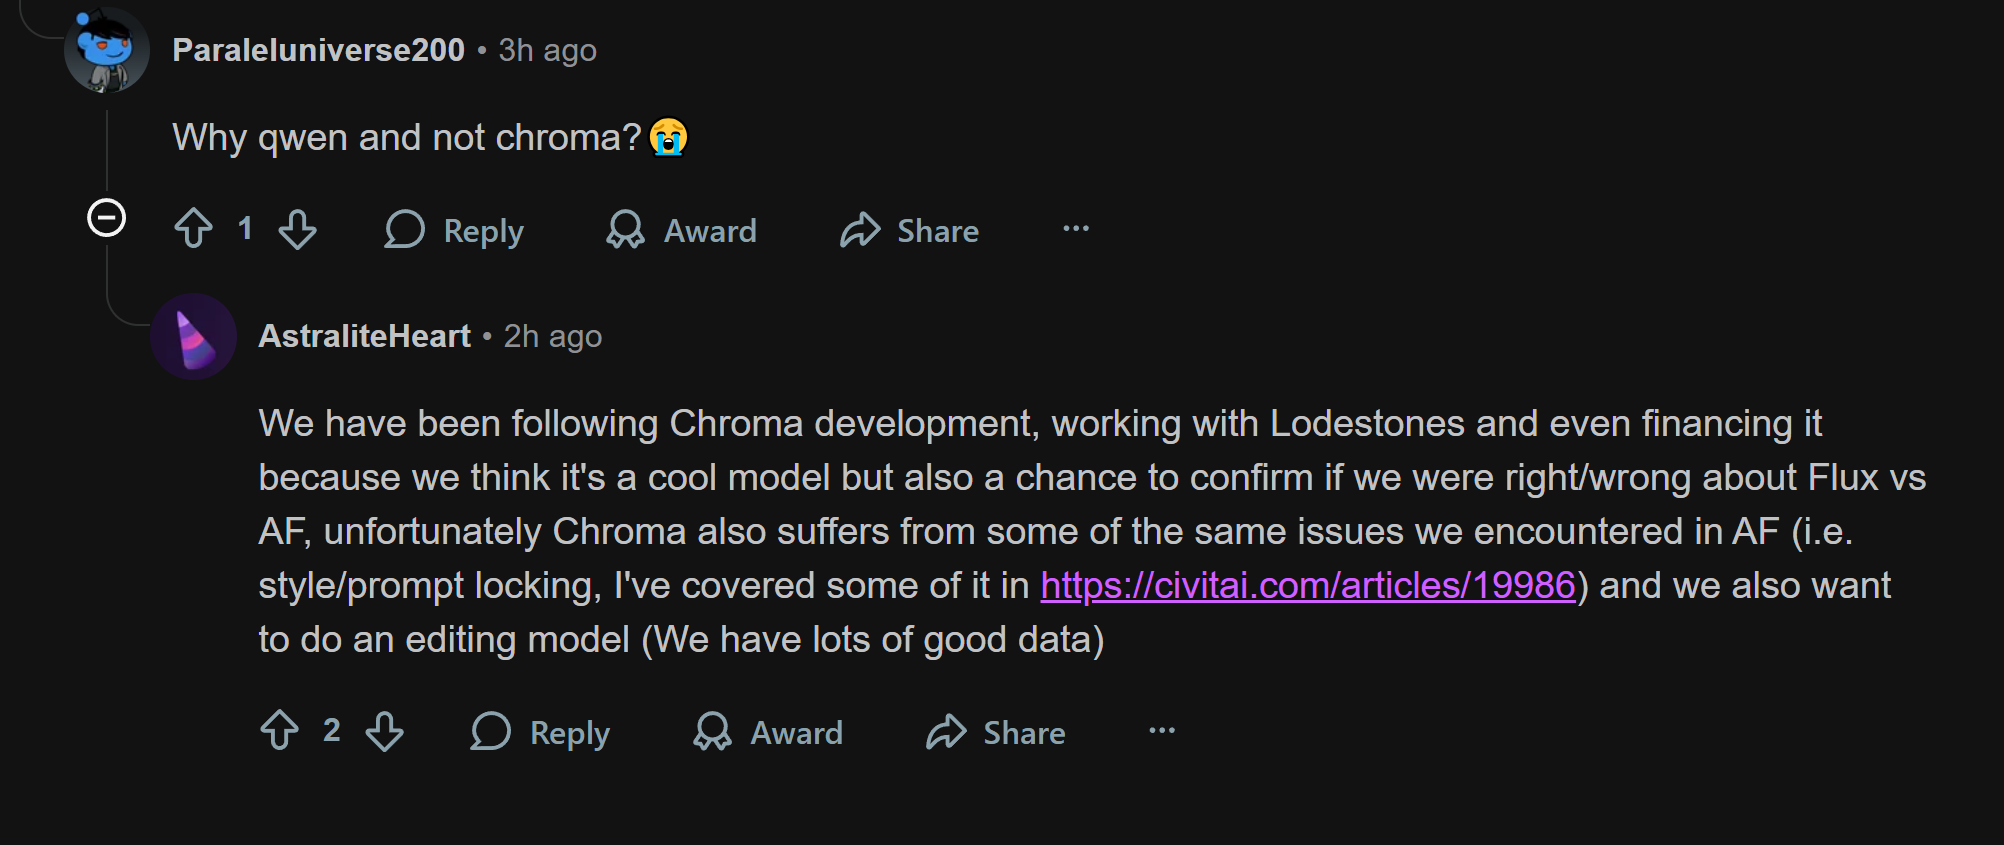This screenshot has width=2004, height=845.
Task: Open AstraliteHeart's user profile name
Action: click(x=364, y=336)
